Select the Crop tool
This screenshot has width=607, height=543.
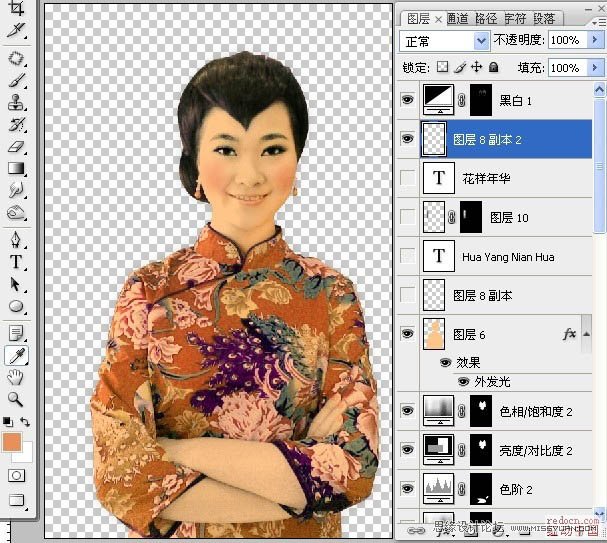(x=16, y=8)
